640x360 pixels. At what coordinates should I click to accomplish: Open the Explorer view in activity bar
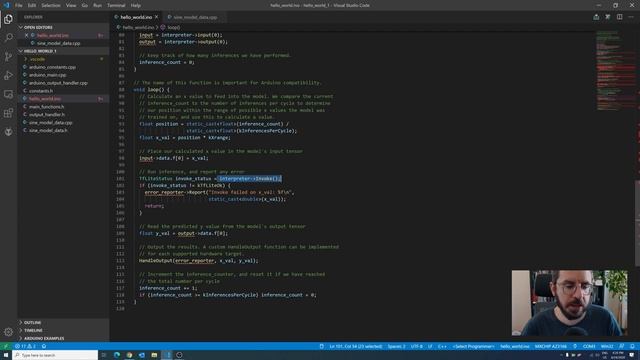[x=8, y=19]
